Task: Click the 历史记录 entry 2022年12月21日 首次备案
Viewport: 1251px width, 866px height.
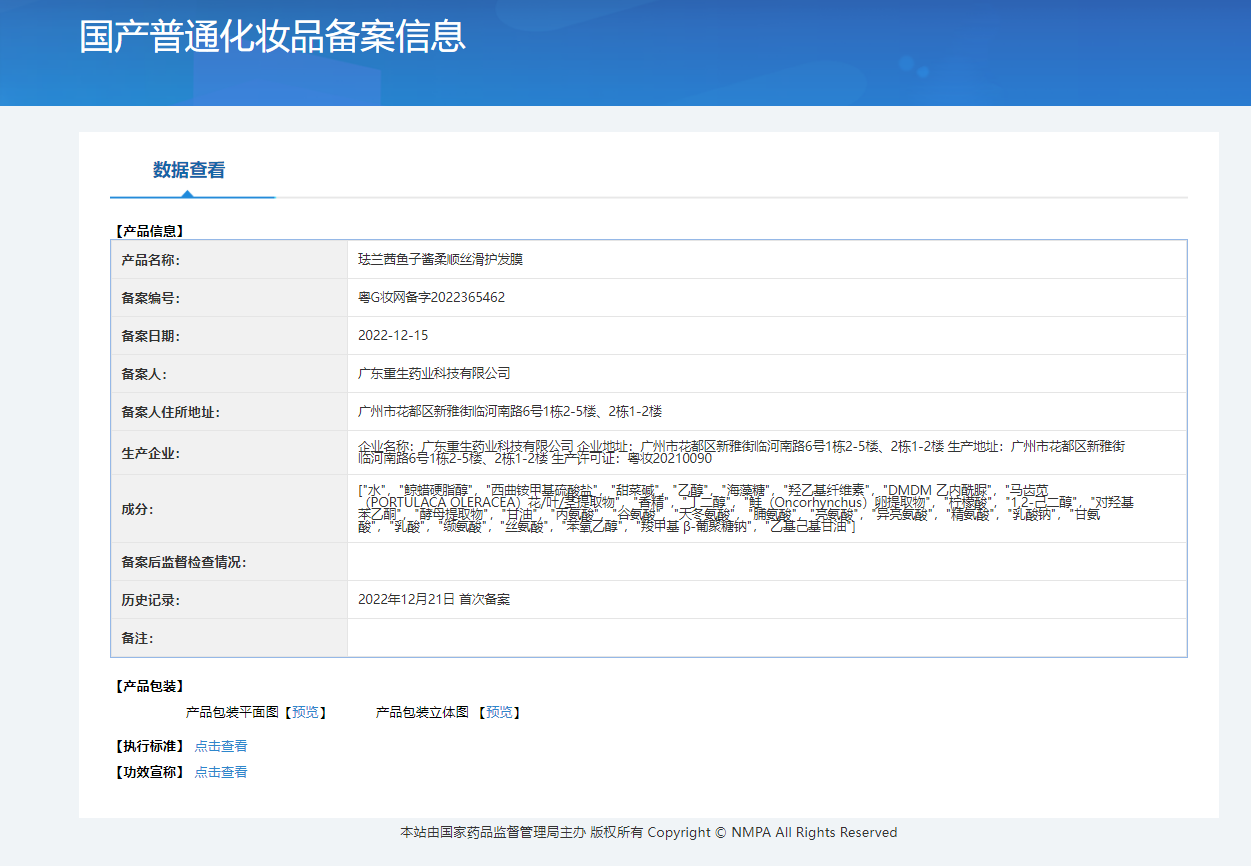Action: point(434,600)
